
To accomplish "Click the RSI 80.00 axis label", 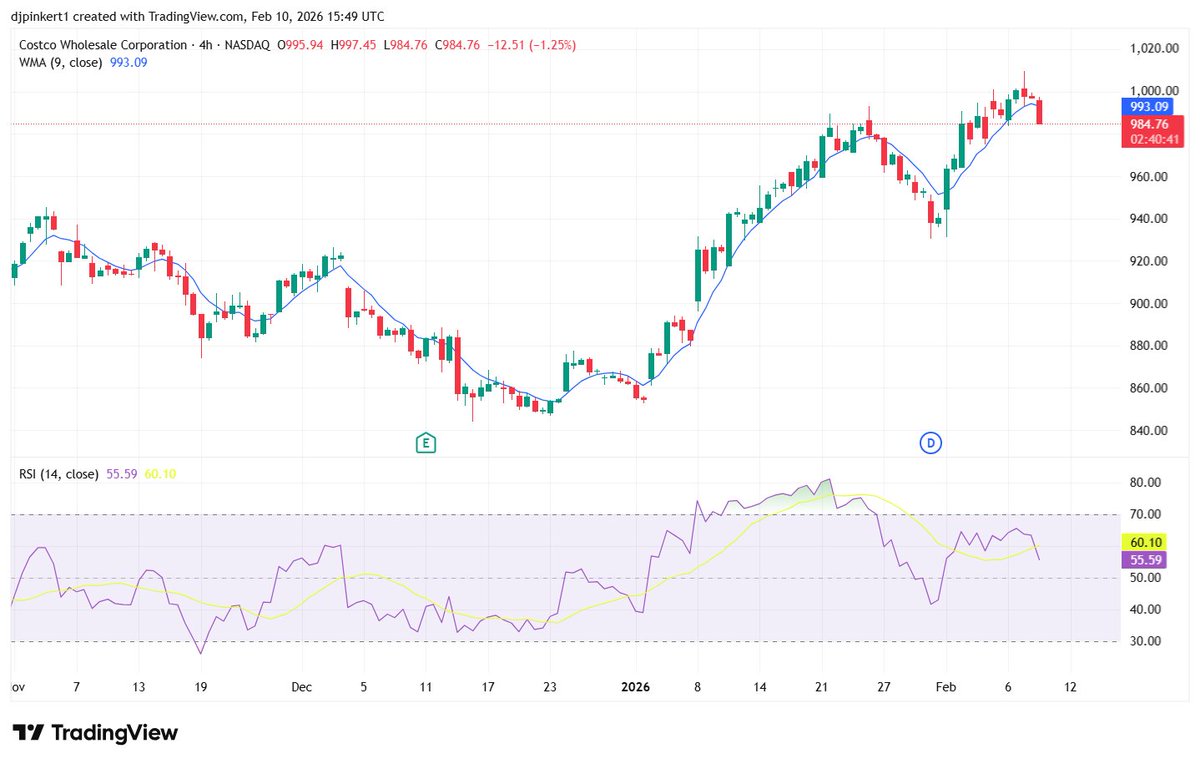I will (x=1147, y=482).
